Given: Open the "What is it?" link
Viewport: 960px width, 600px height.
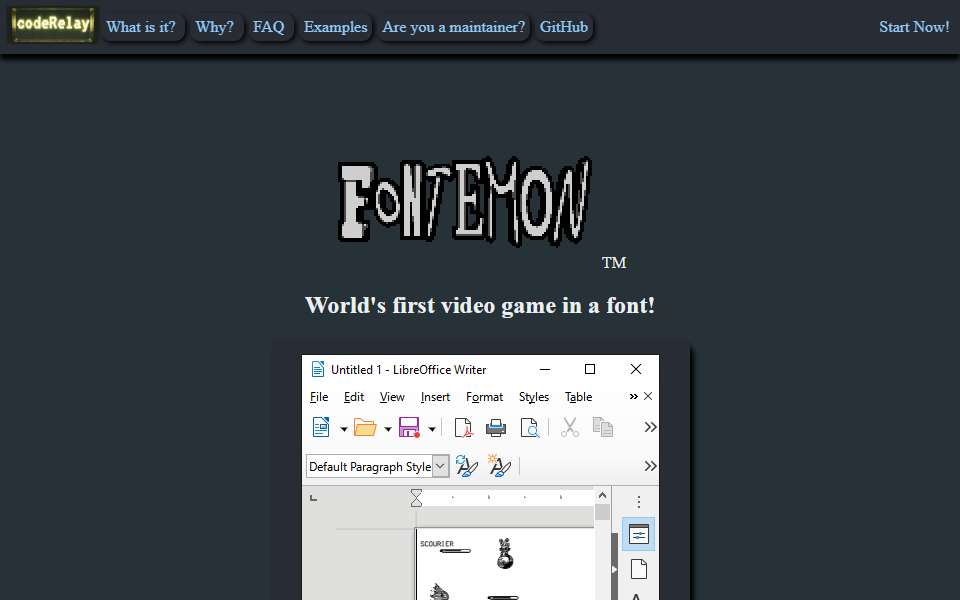Looking at the screenshot, I should [141, 27].
